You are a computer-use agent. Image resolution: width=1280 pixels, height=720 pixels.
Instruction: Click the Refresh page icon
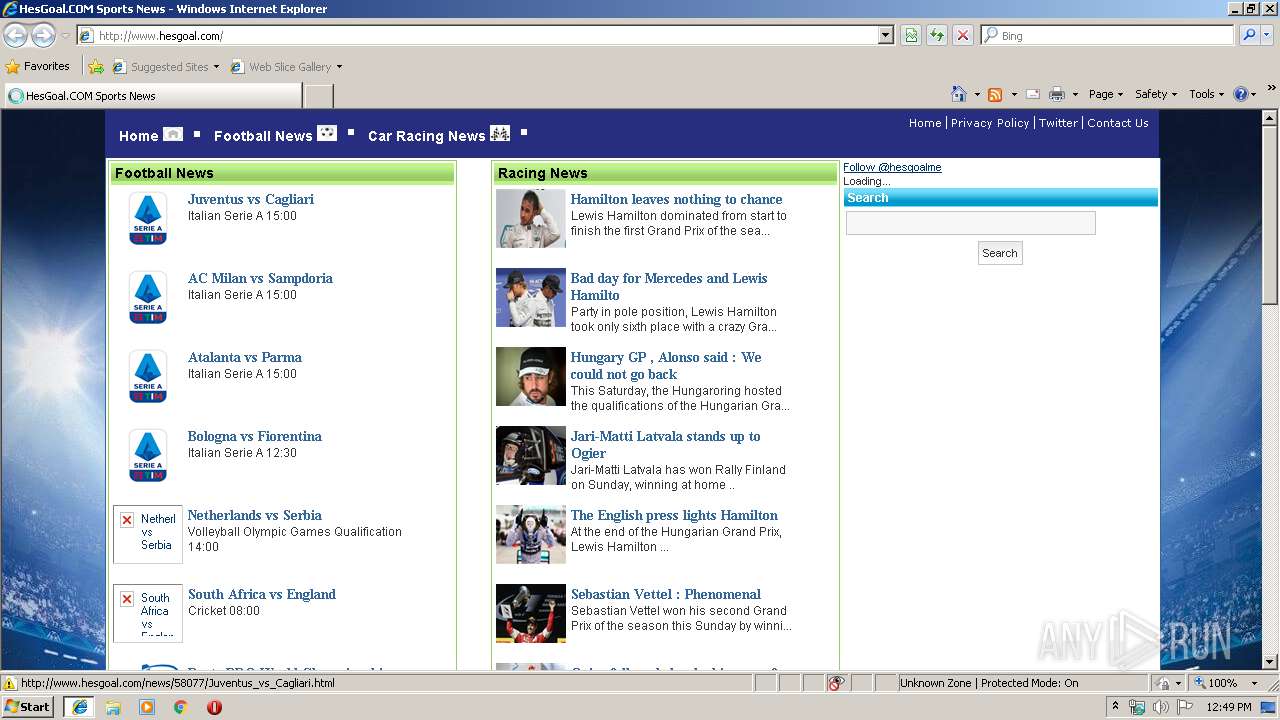(937, 35)
